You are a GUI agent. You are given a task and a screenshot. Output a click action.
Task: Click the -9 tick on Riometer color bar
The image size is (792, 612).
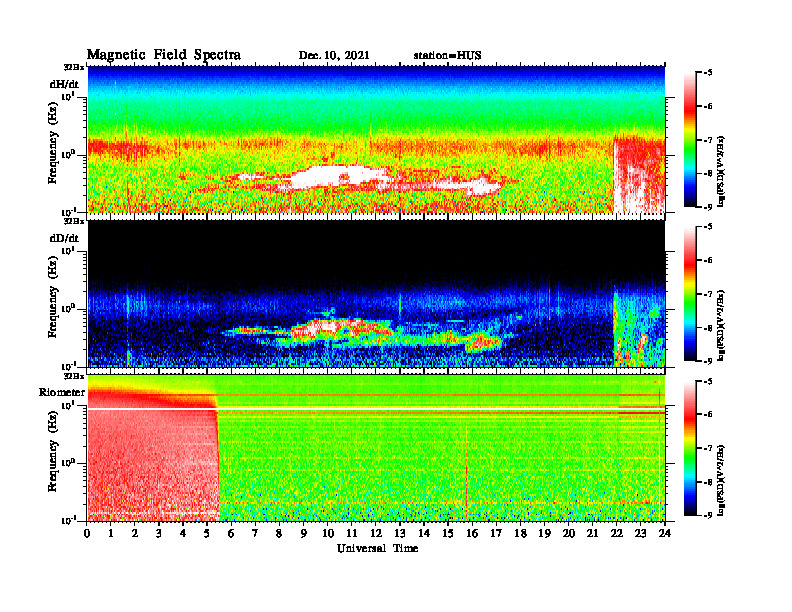coord(708,515)
